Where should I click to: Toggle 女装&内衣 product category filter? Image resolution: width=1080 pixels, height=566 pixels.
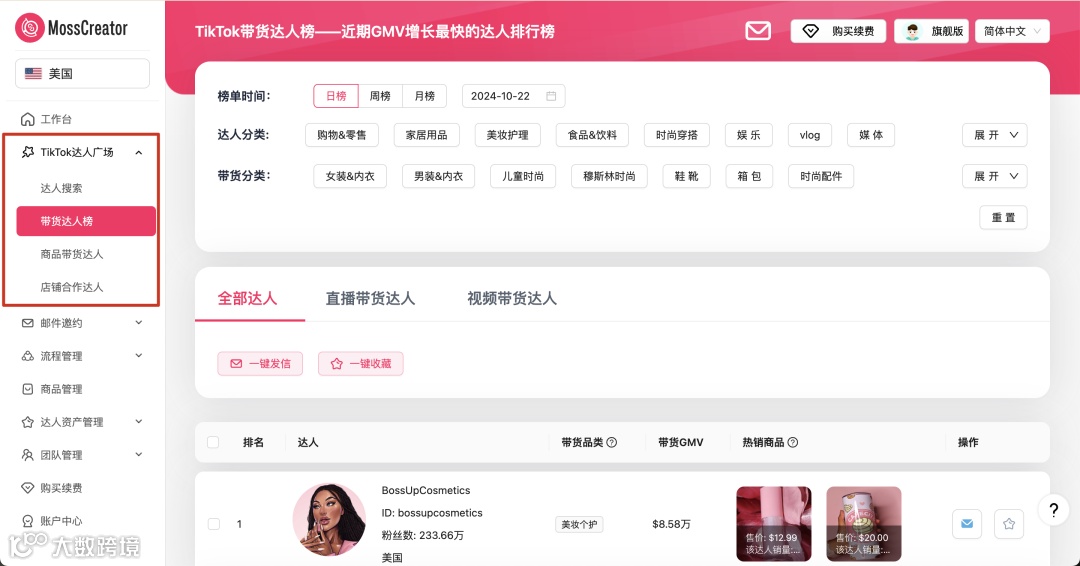[x=350, y=176]
